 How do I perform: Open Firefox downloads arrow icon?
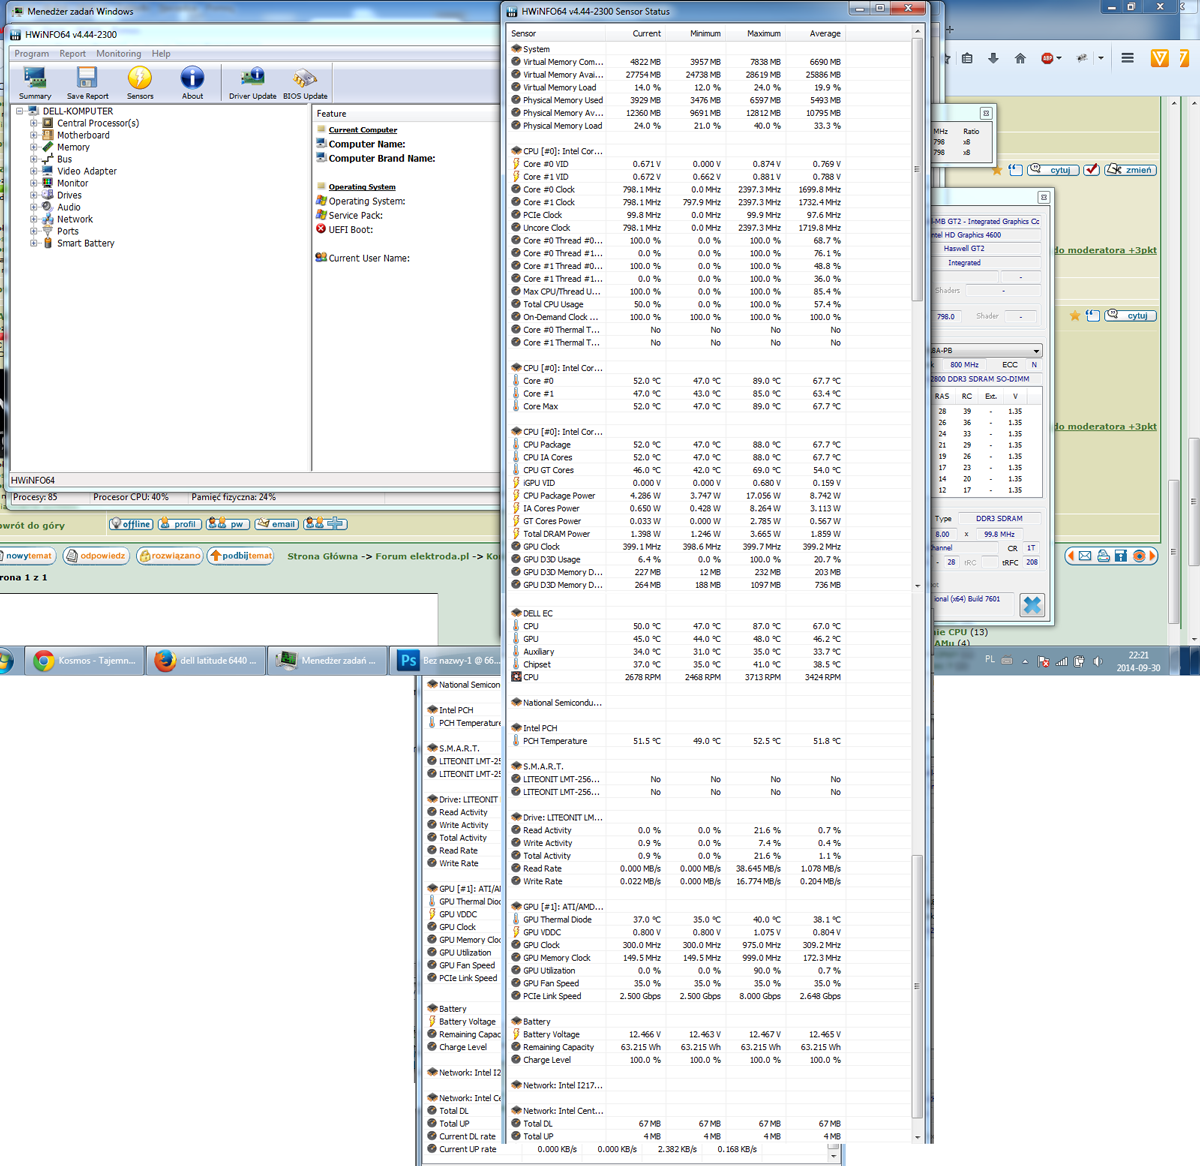click(x=993, y=59)
